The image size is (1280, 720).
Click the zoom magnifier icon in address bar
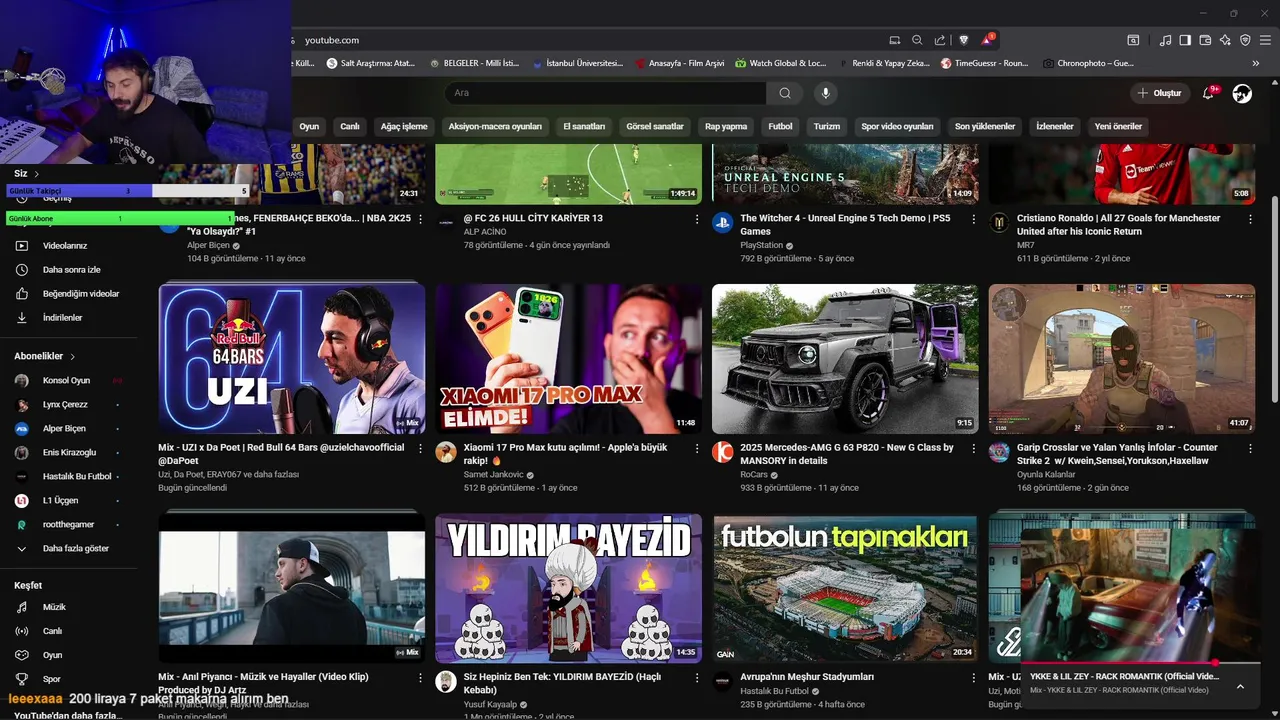tap(917, 40)
